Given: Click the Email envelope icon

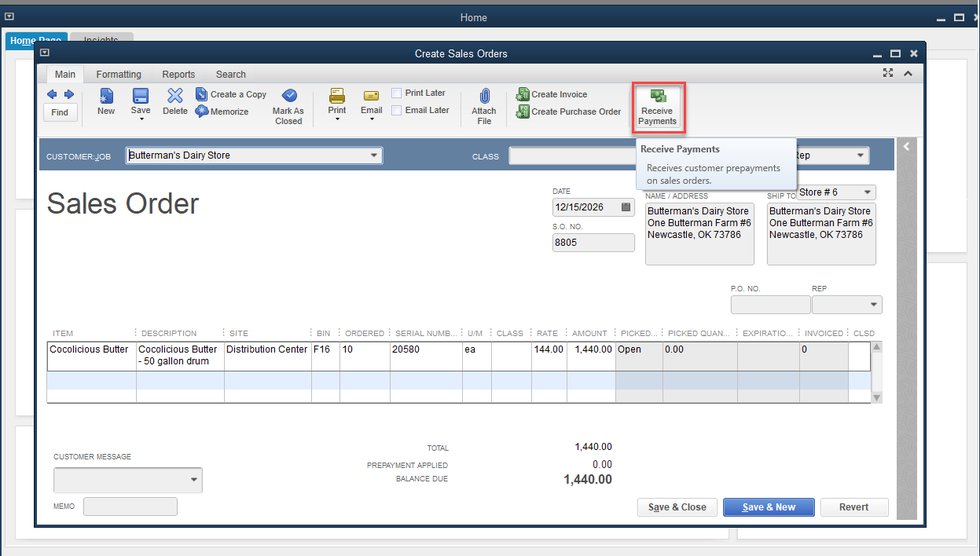Looking at the screenshot, I should (x=371, y=97).
